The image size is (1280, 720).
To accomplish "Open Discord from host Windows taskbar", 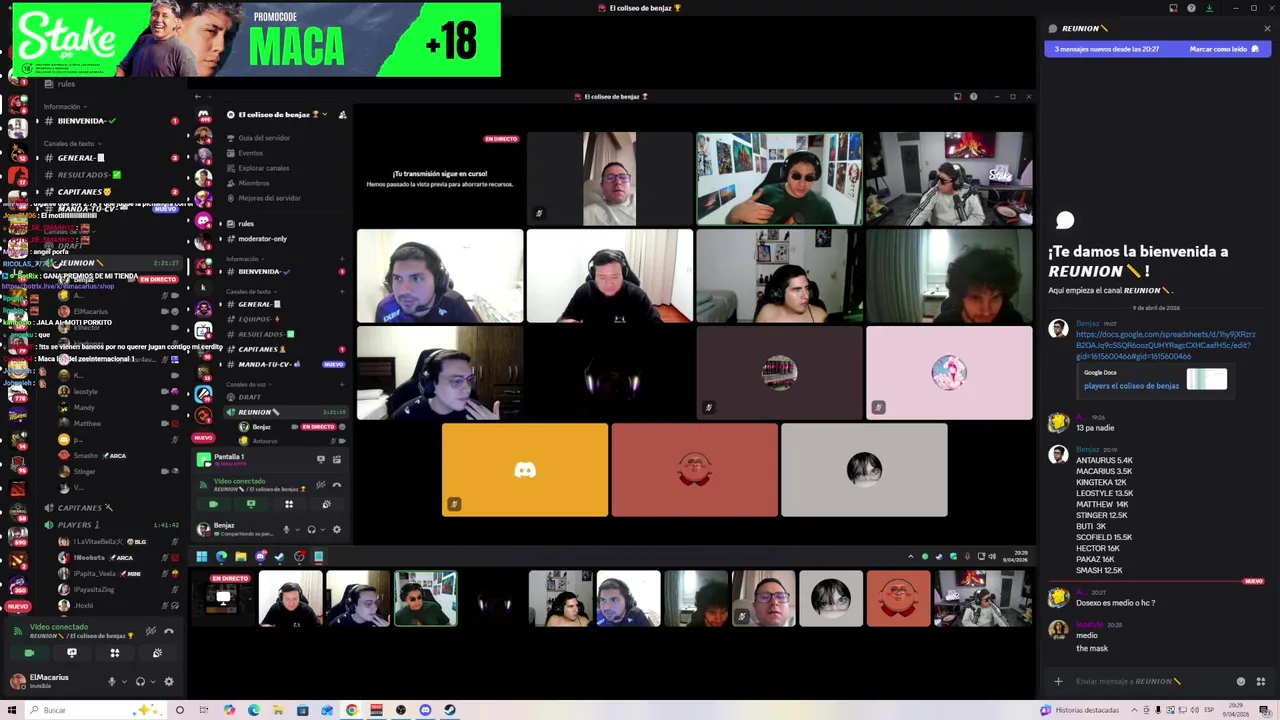I will point(425,710).
